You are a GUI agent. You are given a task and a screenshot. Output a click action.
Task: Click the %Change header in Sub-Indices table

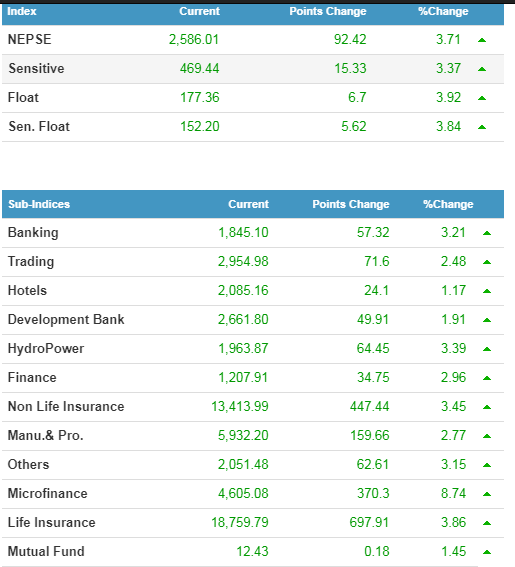point(448,204)
